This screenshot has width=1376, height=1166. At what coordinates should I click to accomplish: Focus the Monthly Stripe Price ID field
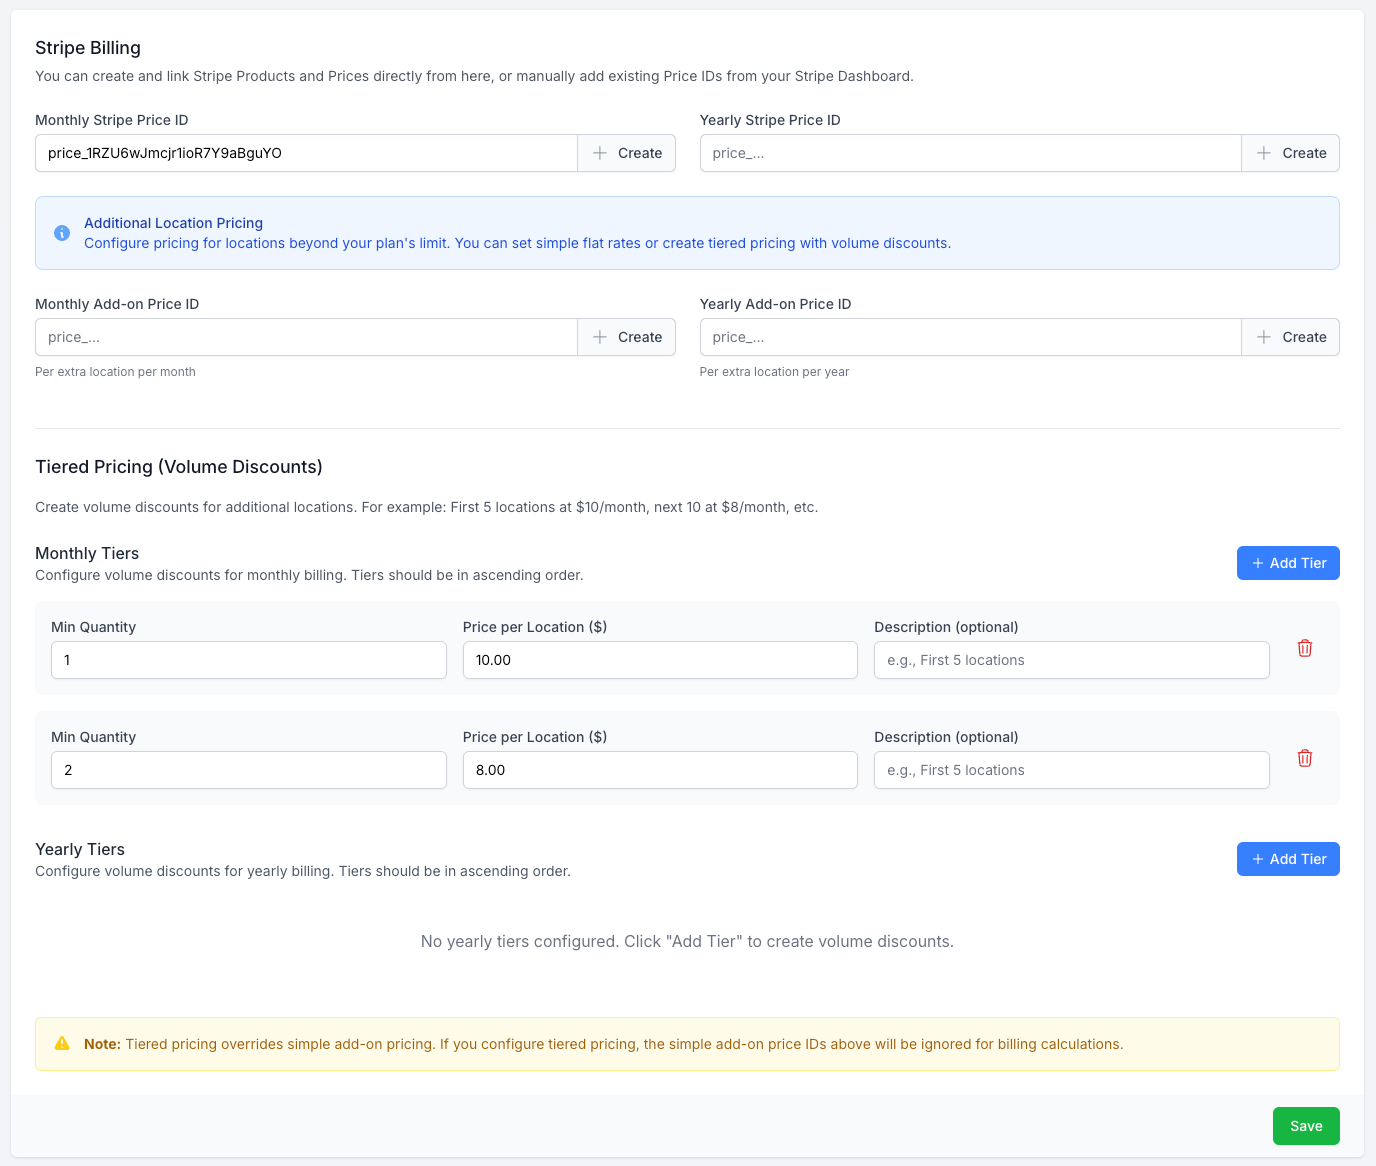click(306, 153)
